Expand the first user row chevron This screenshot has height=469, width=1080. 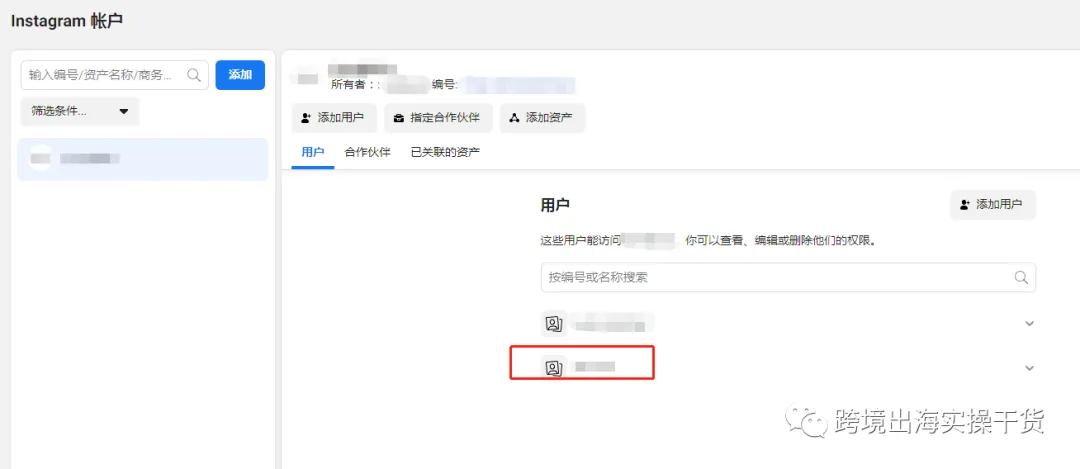1030,324
